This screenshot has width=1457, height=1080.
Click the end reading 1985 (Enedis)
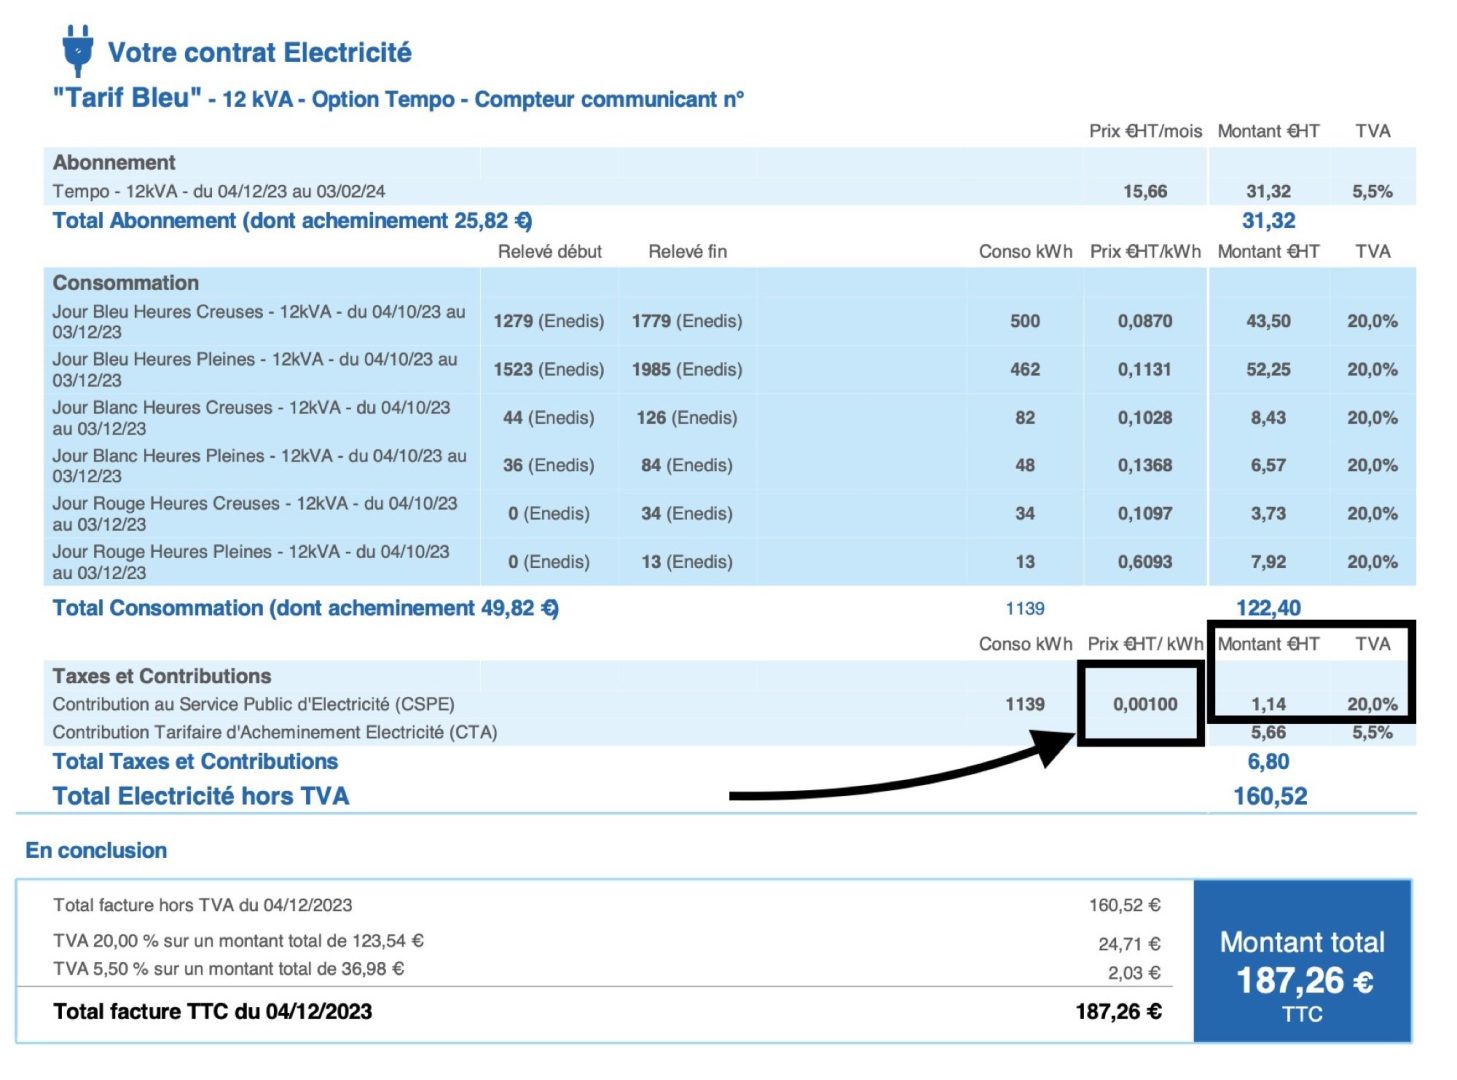pyautogui.click(x=687, y=369)
